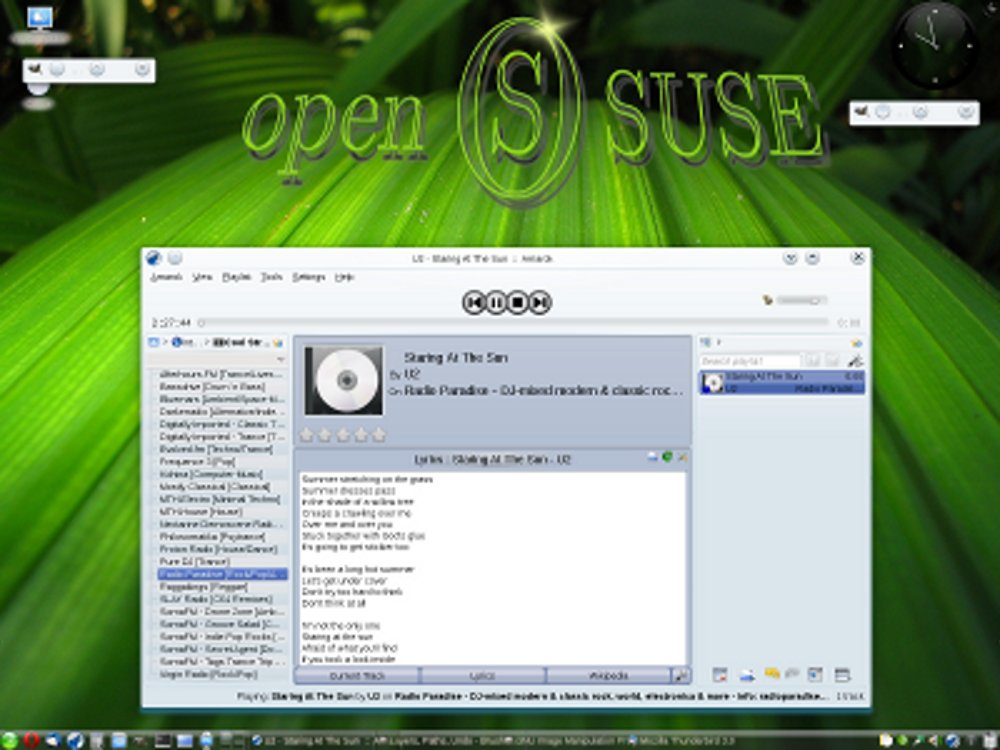The width and height of the screenshot is (1000, 750).
Task: Rate track three stars
Action: [343, 435]
